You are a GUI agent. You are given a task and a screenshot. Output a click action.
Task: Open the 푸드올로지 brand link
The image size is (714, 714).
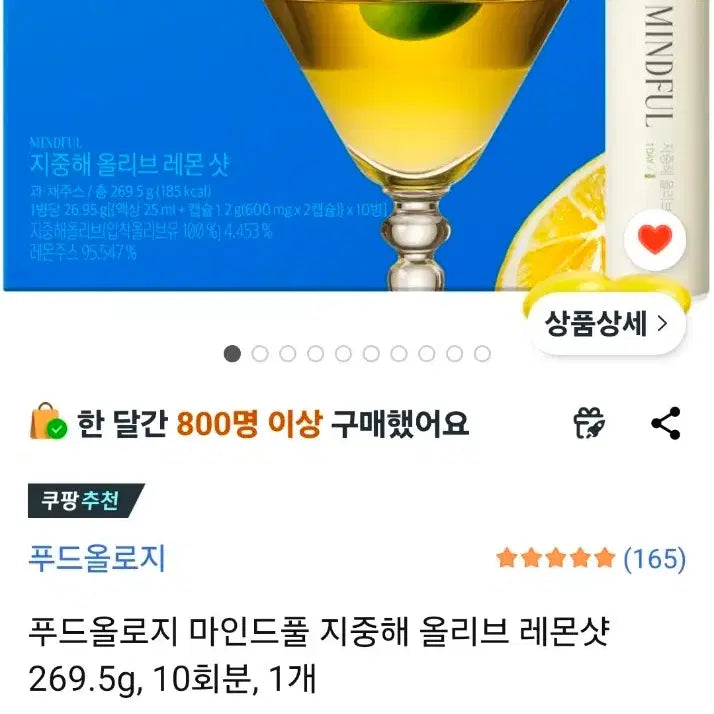(x=97, y=558)
